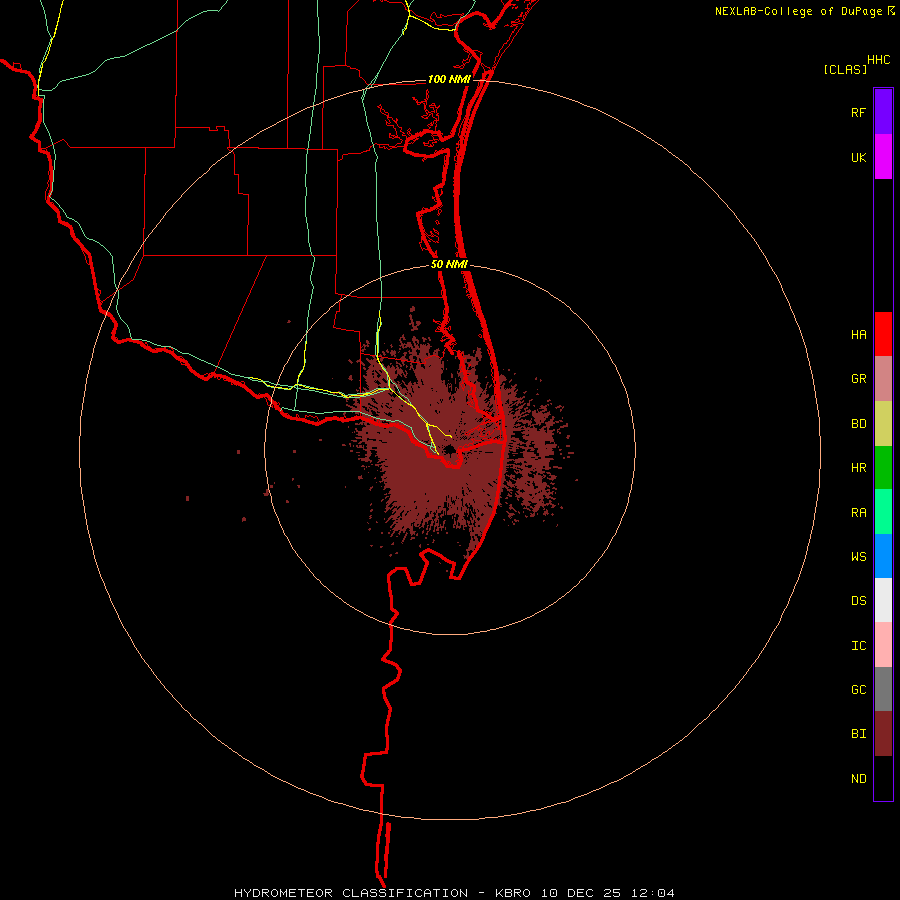
Task: Pick the RA light-green legend swatch
Action: click(883, 512)
